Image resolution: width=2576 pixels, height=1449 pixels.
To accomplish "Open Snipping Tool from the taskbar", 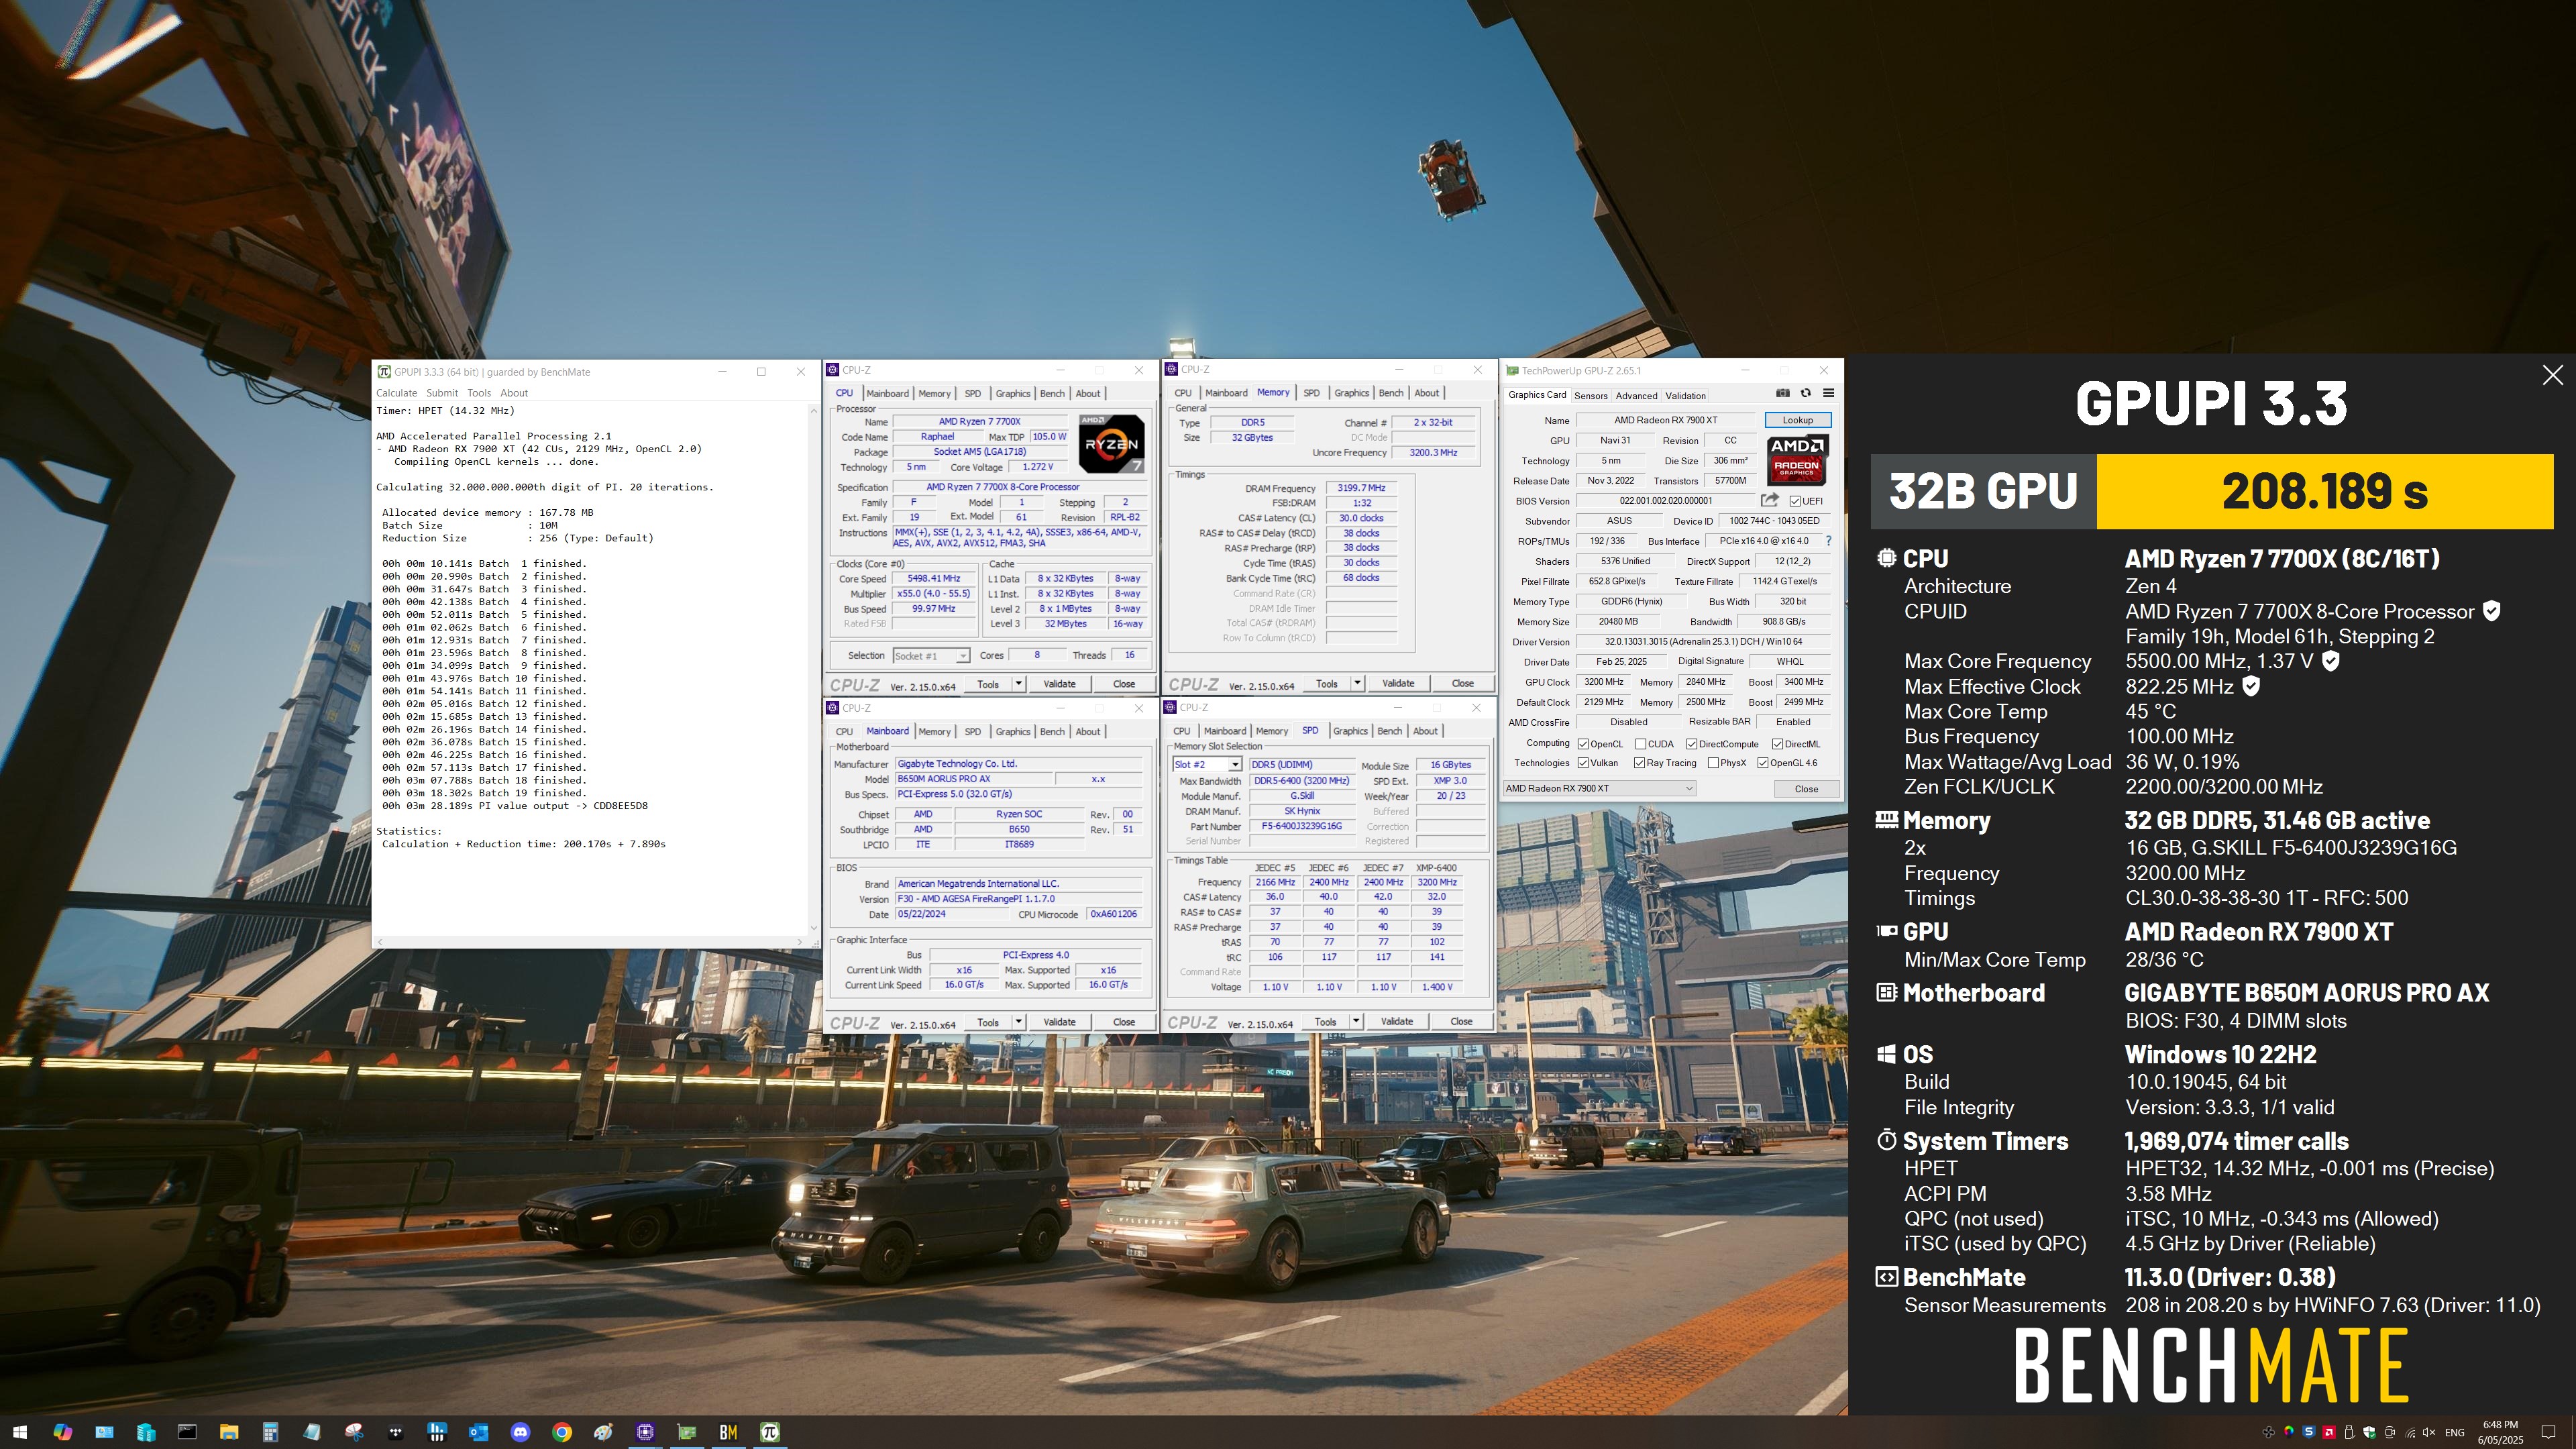I will (x=354, y=1432).
